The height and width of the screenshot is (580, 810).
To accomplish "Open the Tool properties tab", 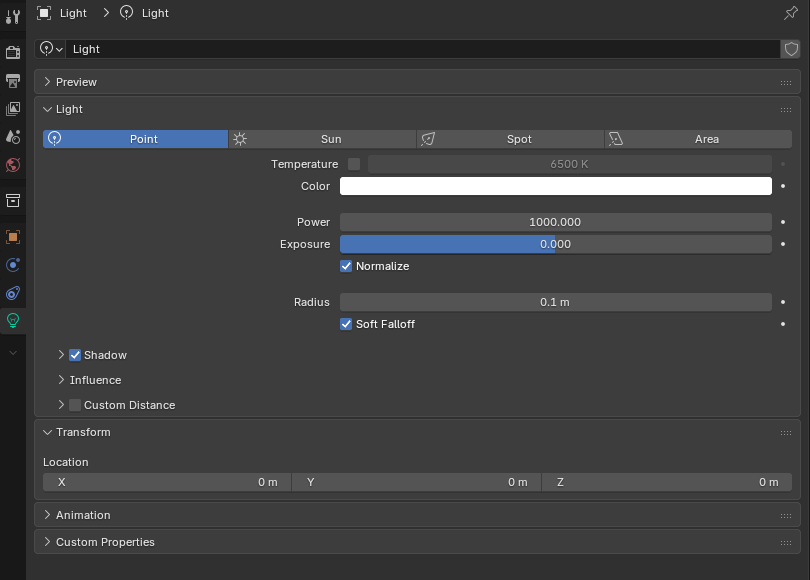I will pyautogui.click(x=12, y=17).
